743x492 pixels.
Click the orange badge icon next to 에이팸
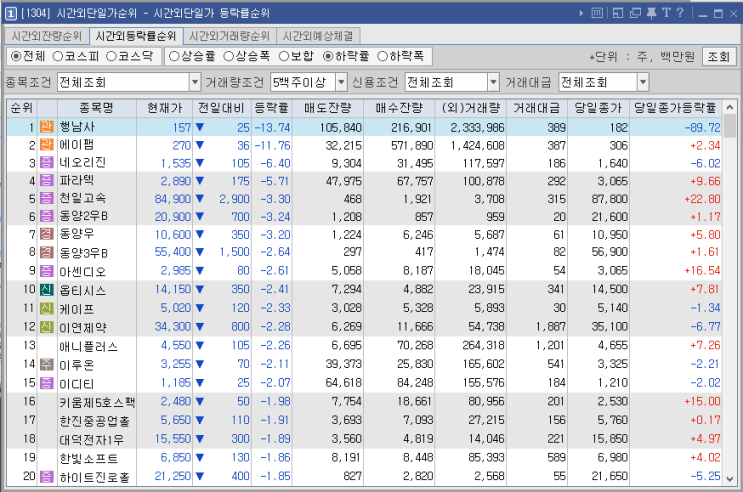[46, 145]
